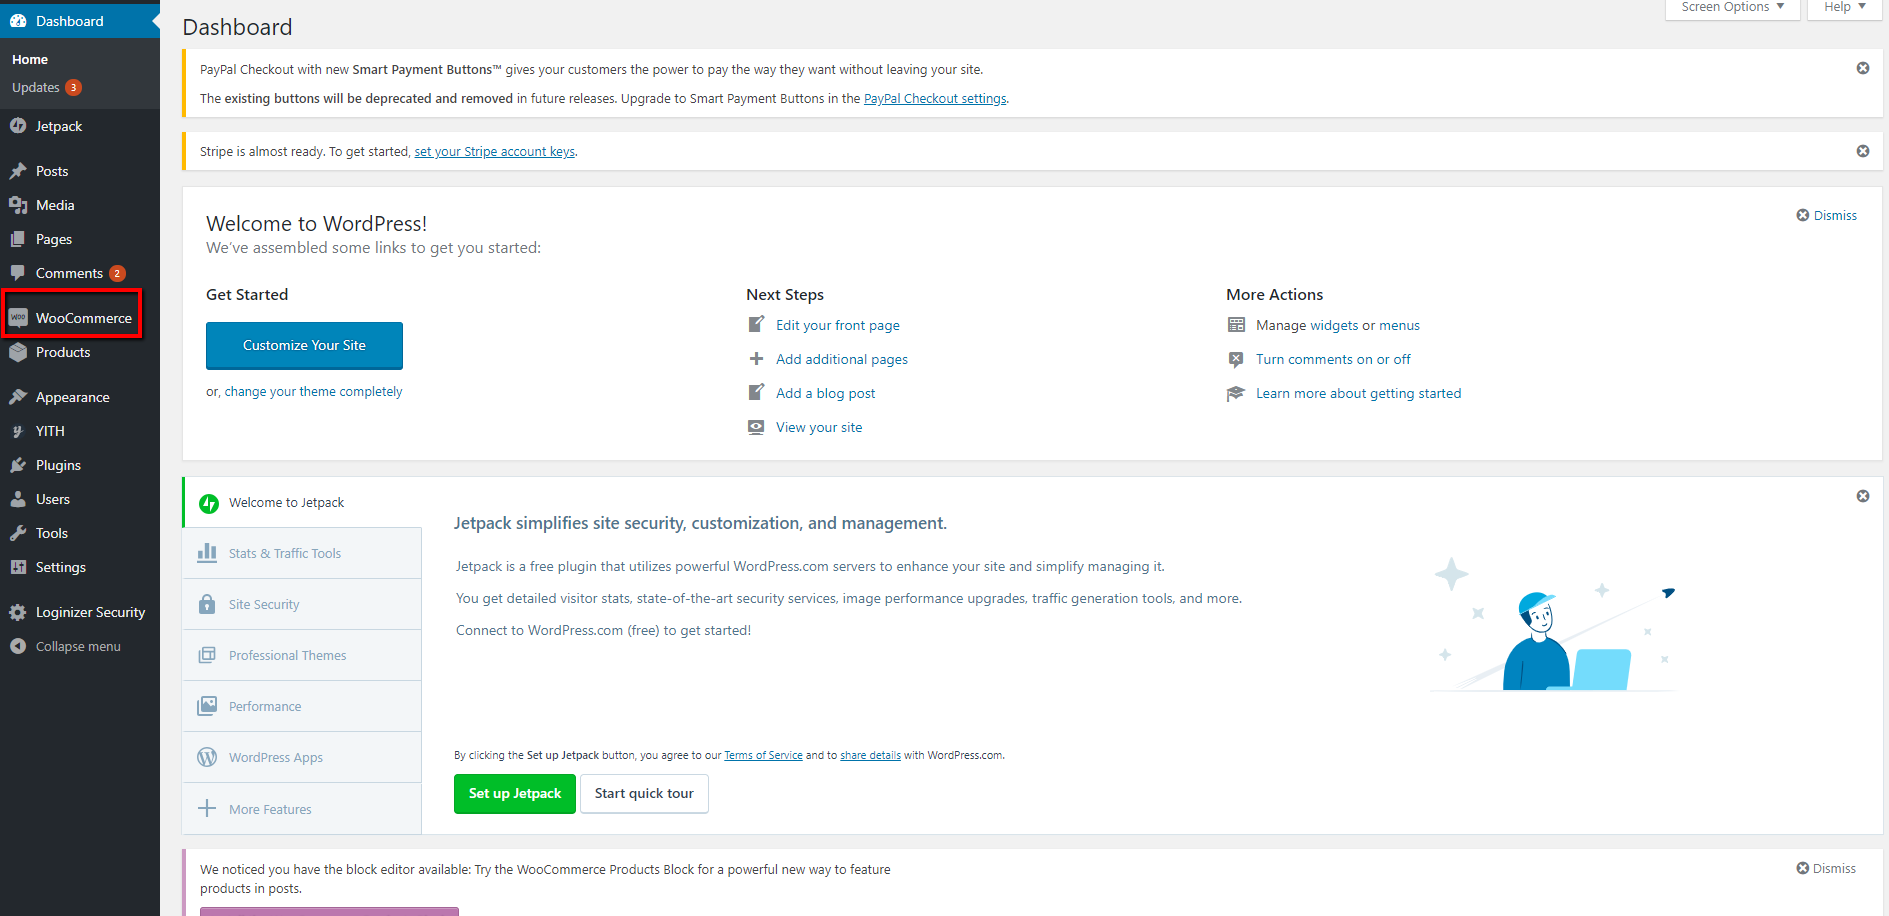Click the Media library icon
Viewport: 1889px width, 916px height.
(18, 205)
